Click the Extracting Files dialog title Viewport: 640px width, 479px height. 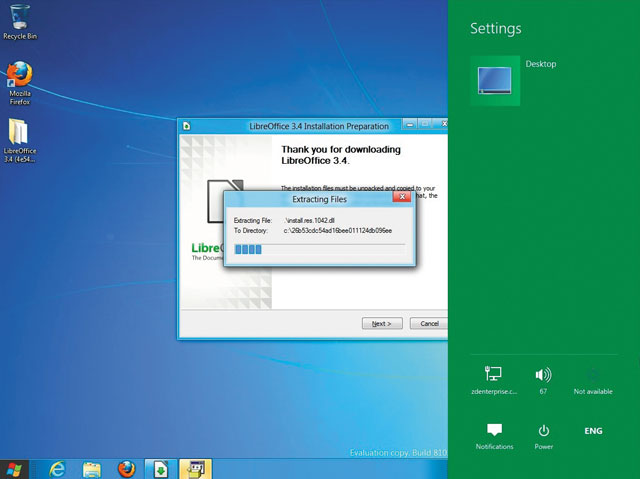pos(320,199)
